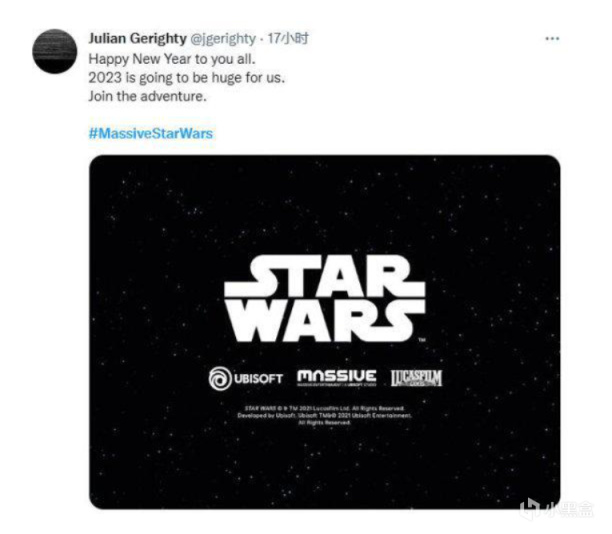This screenshot has width=612, height=534.
Task: Open the #MassiveStarWars hashtag link
Action: click(151, 134)
